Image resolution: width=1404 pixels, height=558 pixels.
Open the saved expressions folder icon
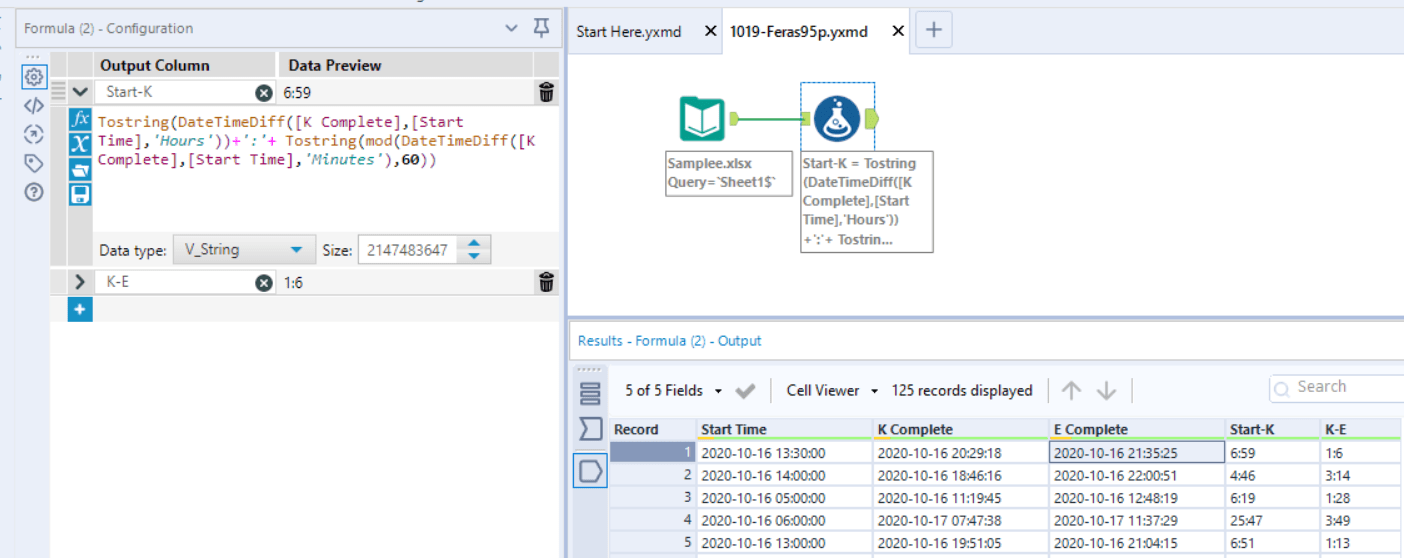[80, 169]
